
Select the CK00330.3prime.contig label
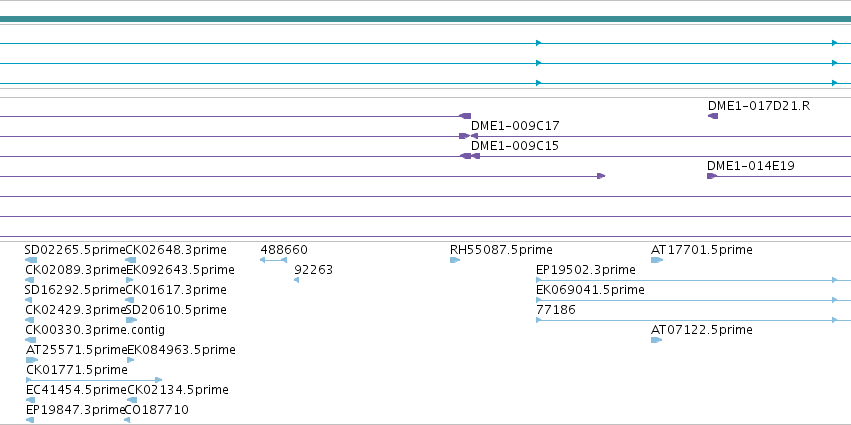(x=95, y=330)
